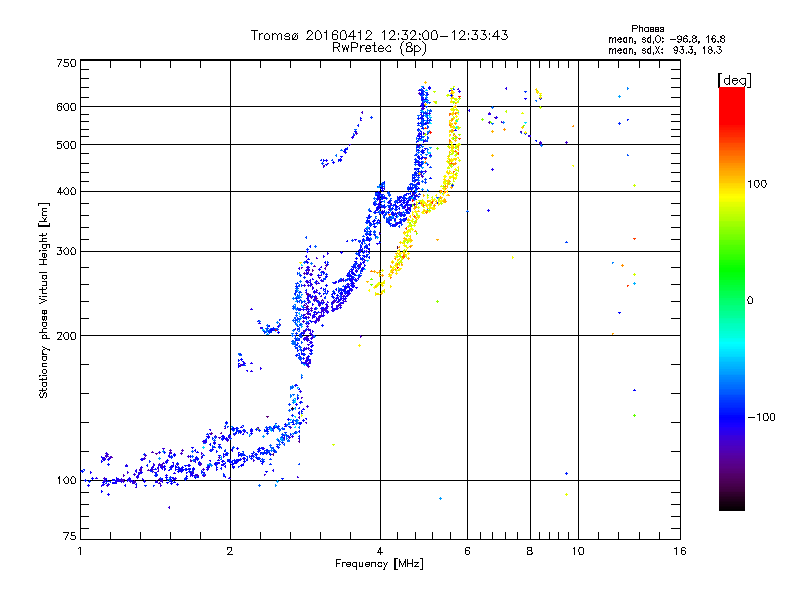Click the y-axis tick label '75'
800x600 pixels.
pyautogui.click(x=70, y=536)
